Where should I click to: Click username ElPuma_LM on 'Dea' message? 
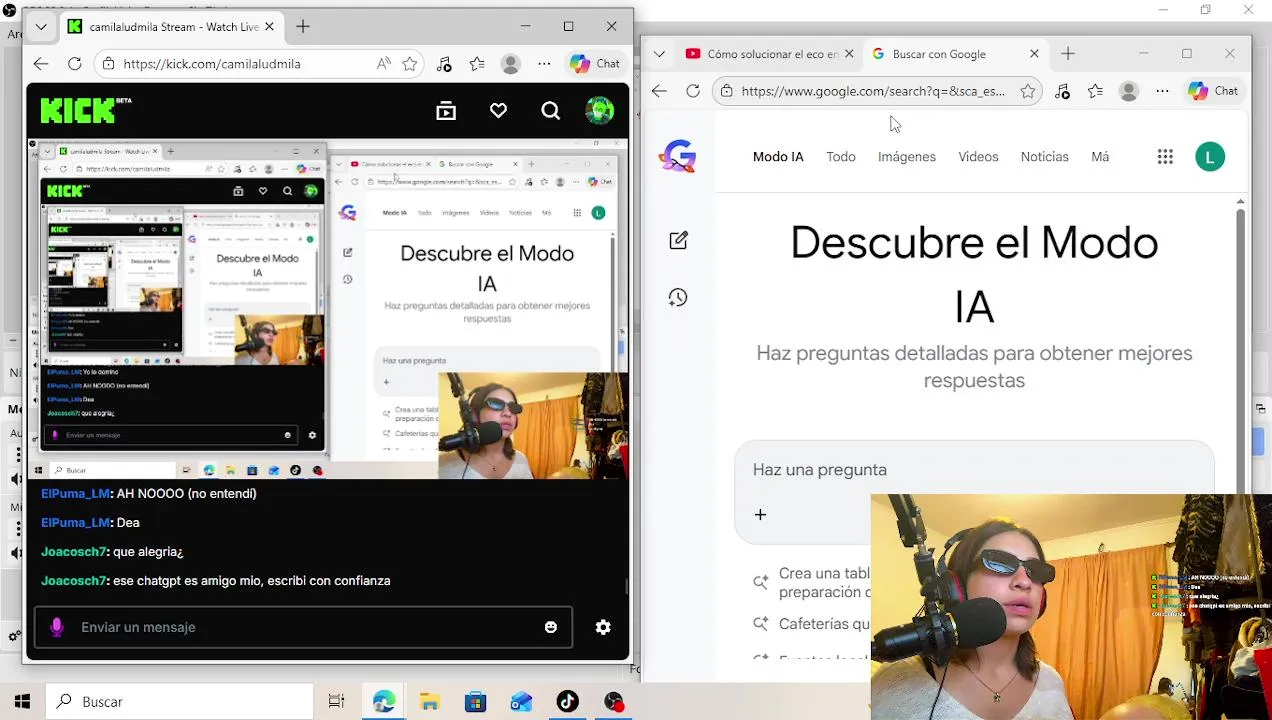[75, 523]
